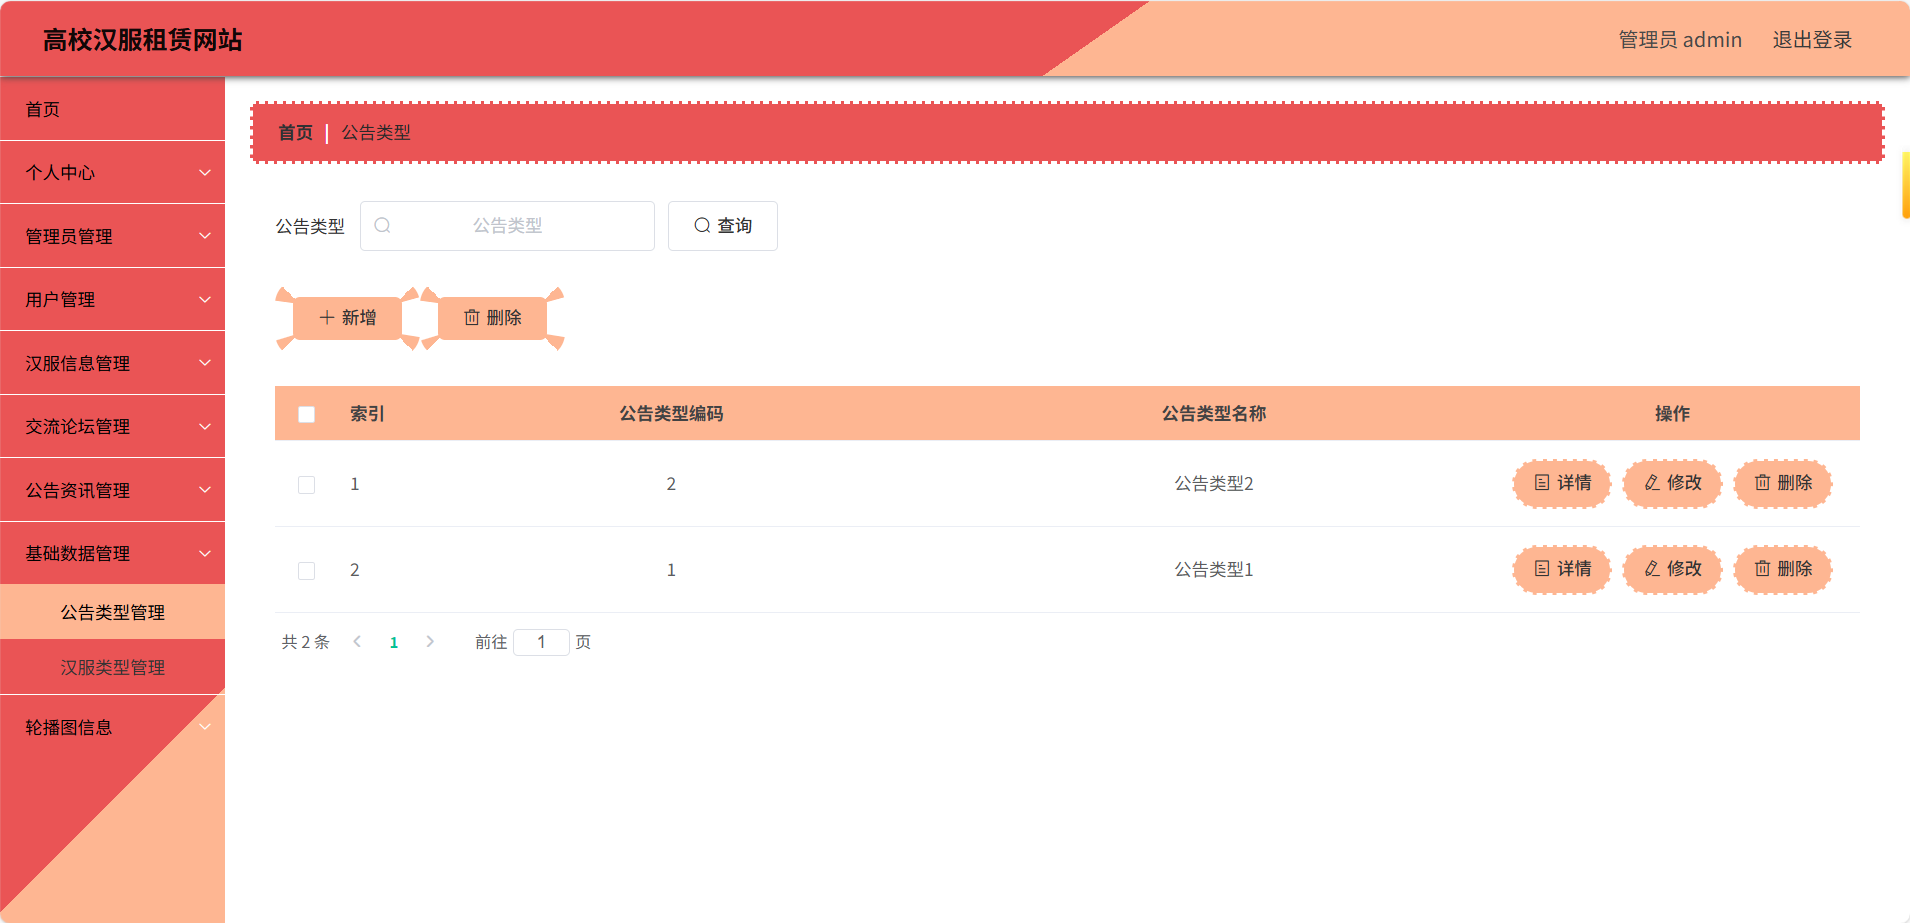1910x923 pixels.
Task: Click the pagination jump-to page input
Action: tap(541, 642)
